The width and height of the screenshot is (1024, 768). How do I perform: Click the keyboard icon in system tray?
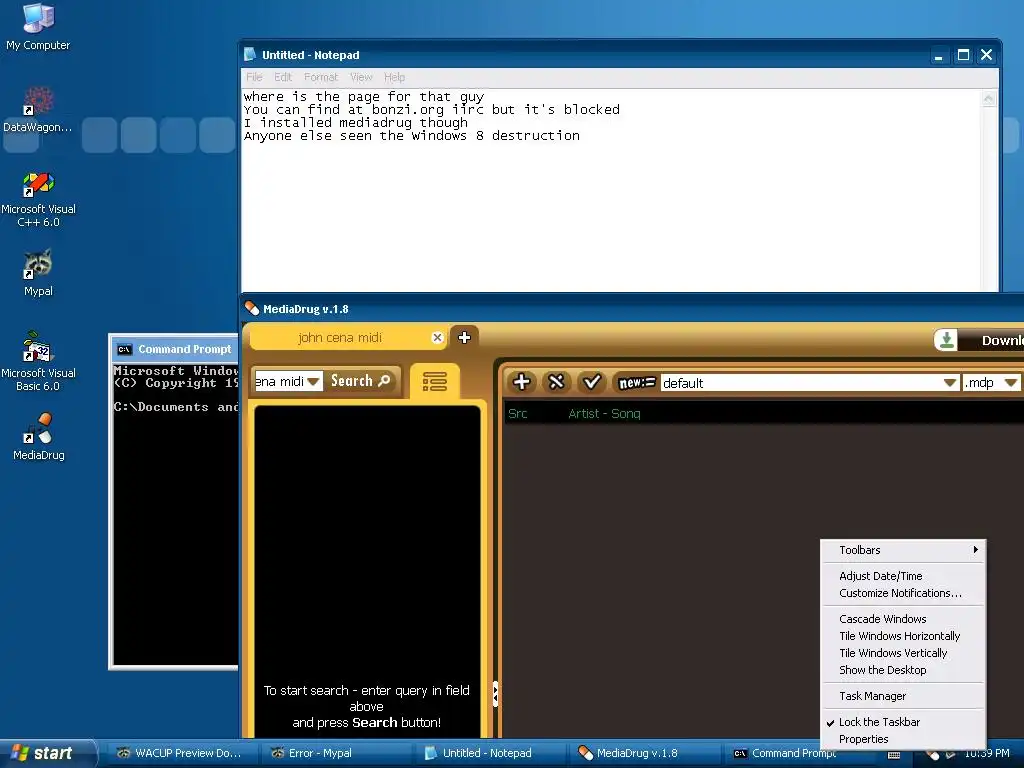point(895,754)
